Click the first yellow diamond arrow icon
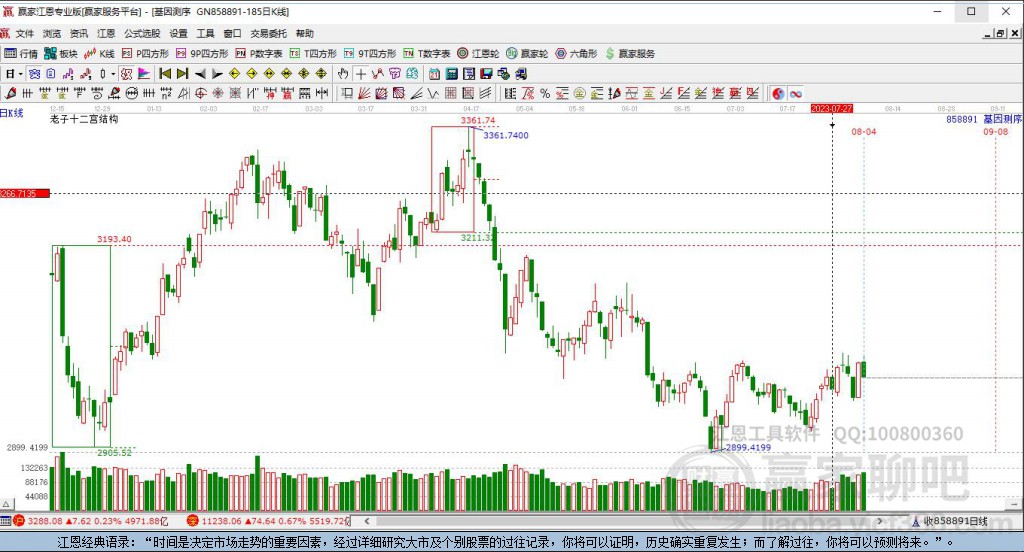Viewport: 1024px width, 552px height. [235, 74]
